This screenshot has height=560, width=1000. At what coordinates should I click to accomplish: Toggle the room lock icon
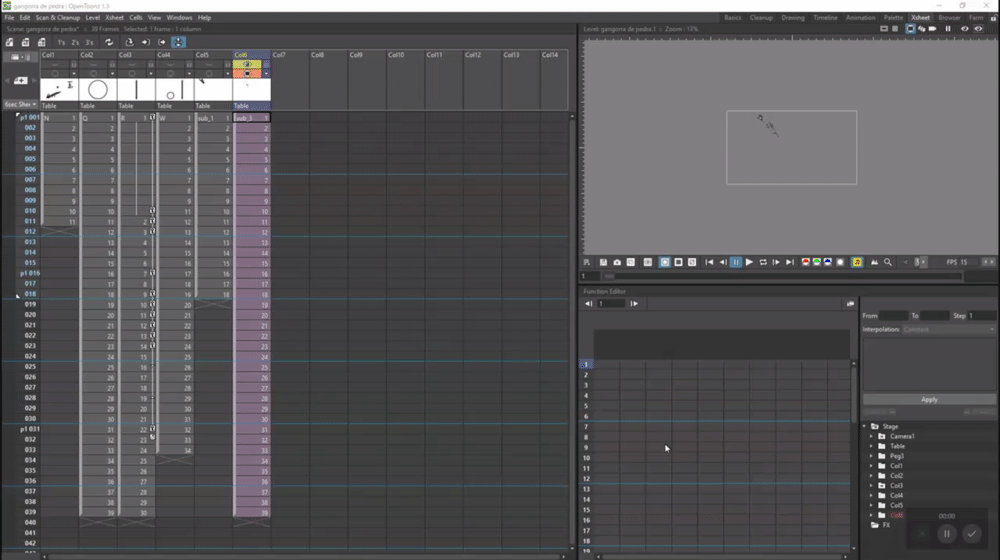coord(993,18)
